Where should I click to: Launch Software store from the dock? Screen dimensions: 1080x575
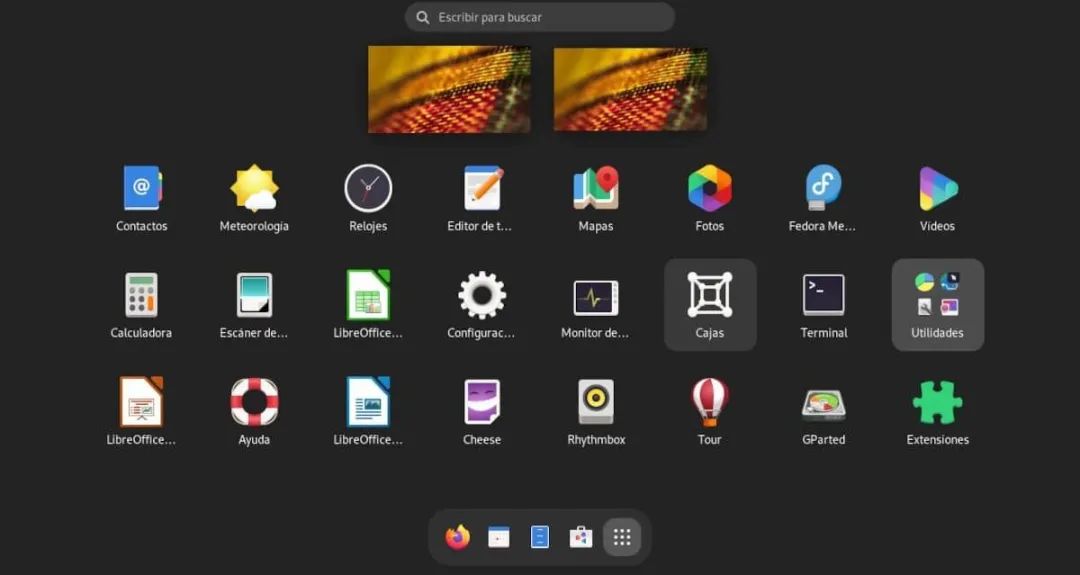[581, 536]
